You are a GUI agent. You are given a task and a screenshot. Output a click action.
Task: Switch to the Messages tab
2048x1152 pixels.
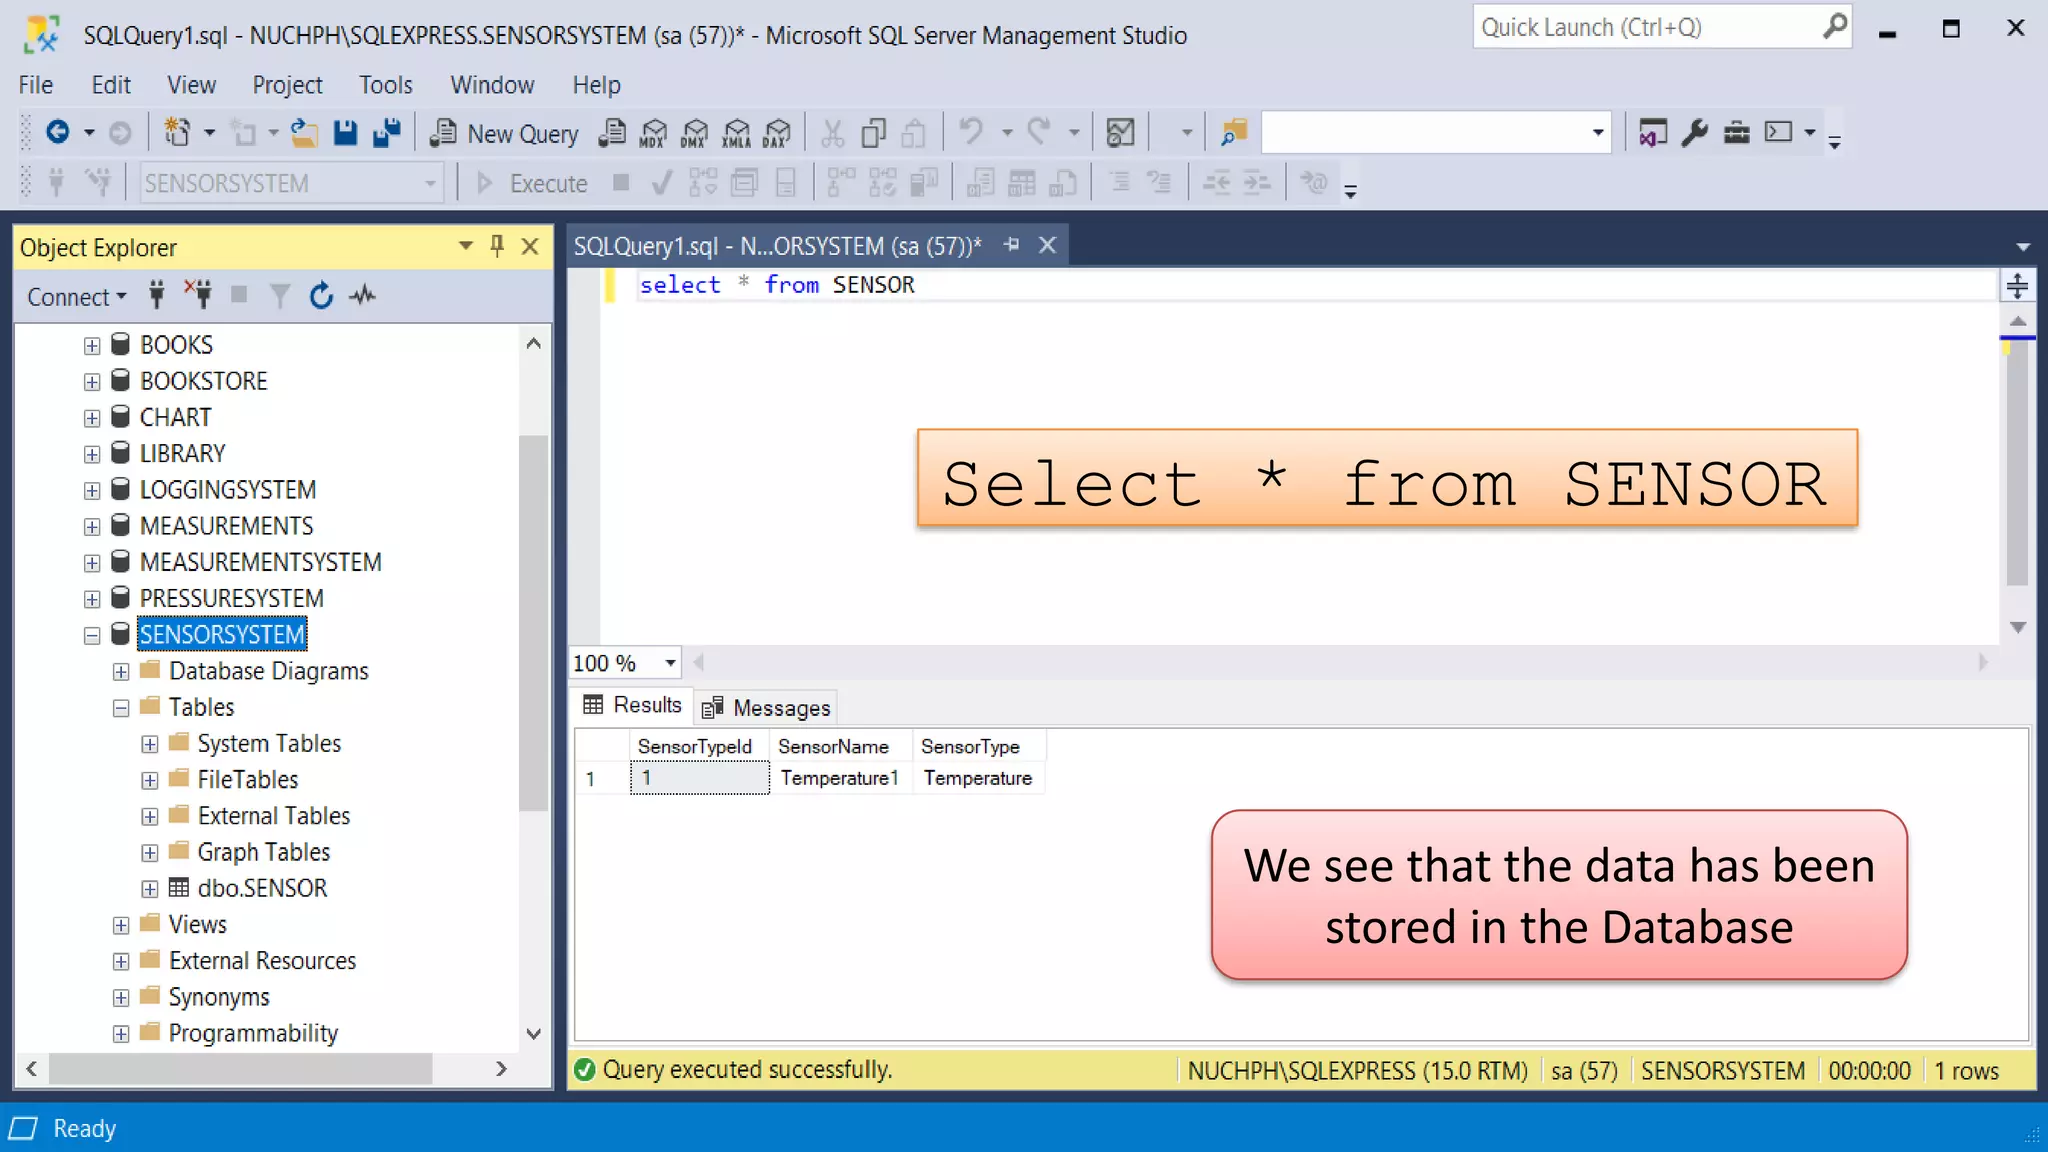pos(767,708)
